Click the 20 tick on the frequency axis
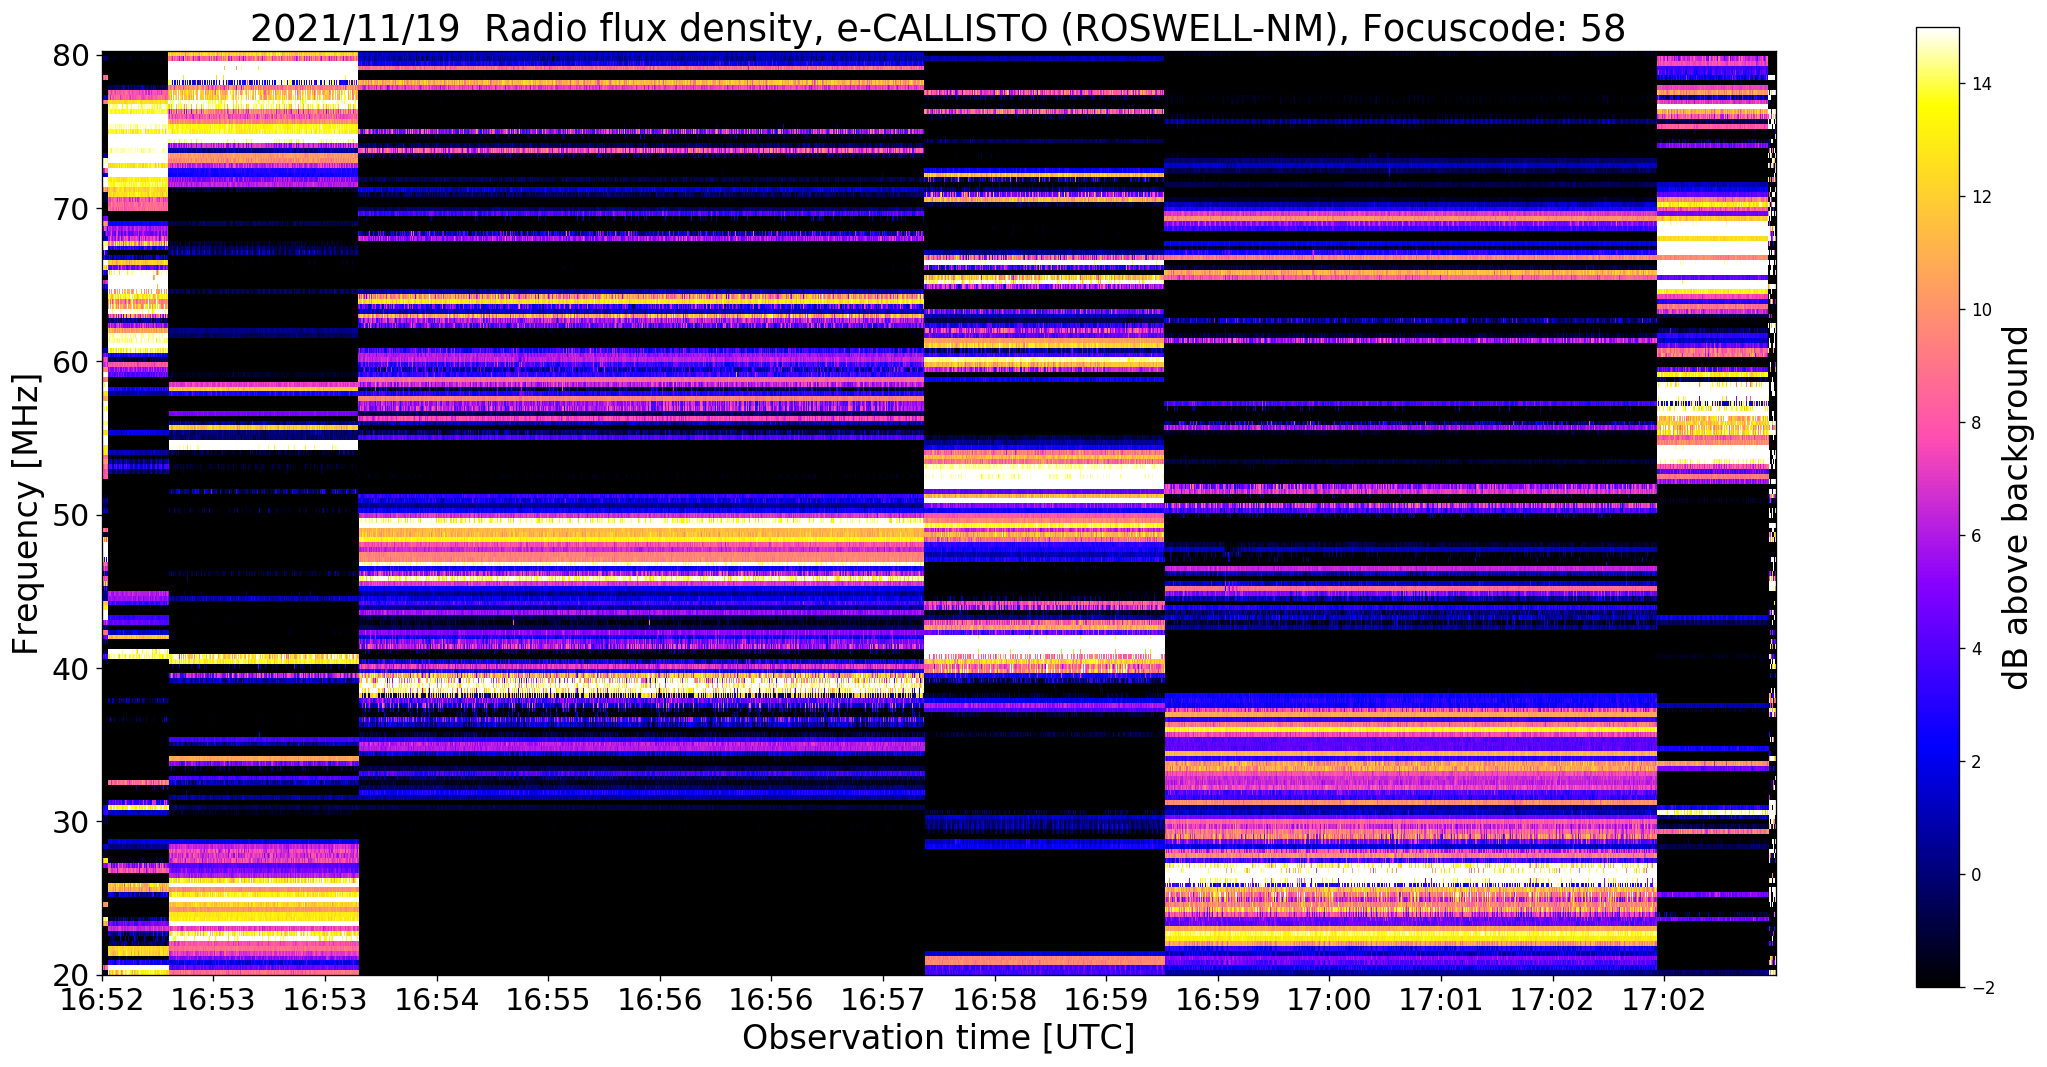This screenshot has width=2047, height=1067. point(71,974)
